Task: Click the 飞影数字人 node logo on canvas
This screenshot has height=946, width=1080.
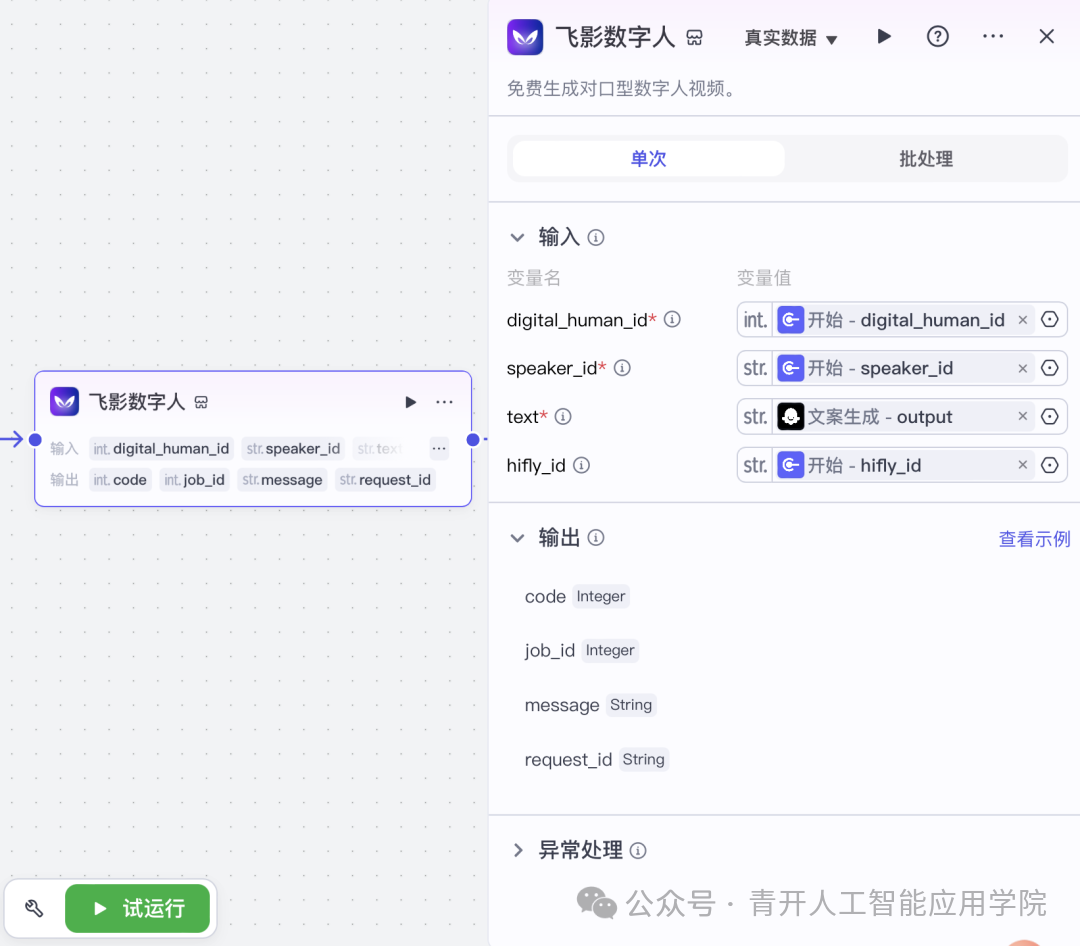Action: (64, 402)
